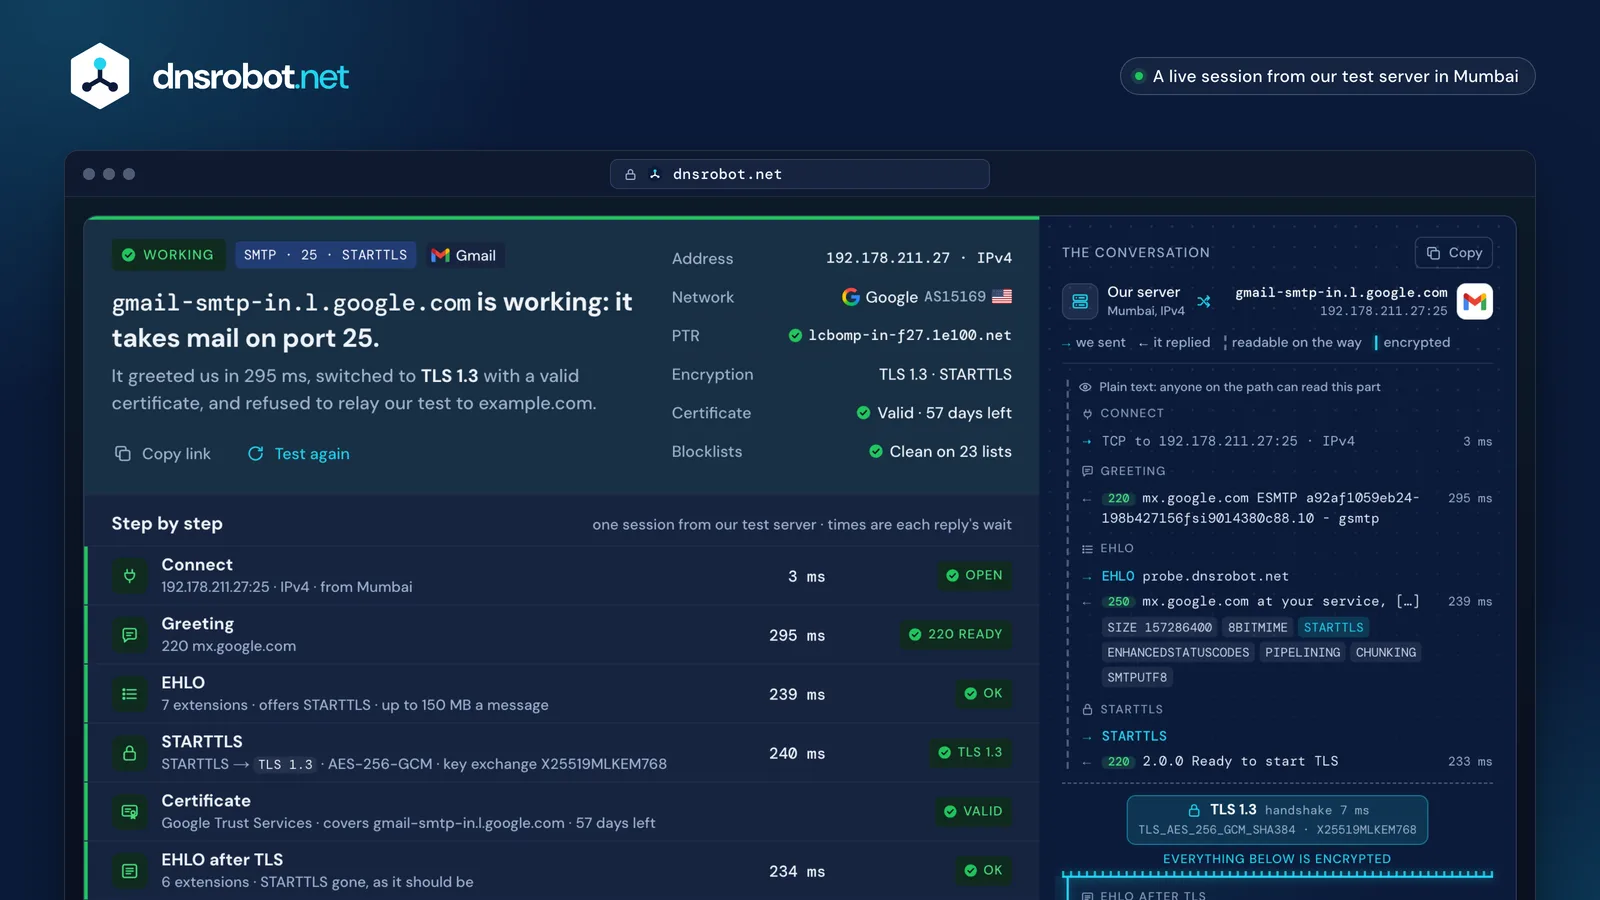Click the Copy button in The Conversation
Screen dimensions: 1600x900
1454,253
